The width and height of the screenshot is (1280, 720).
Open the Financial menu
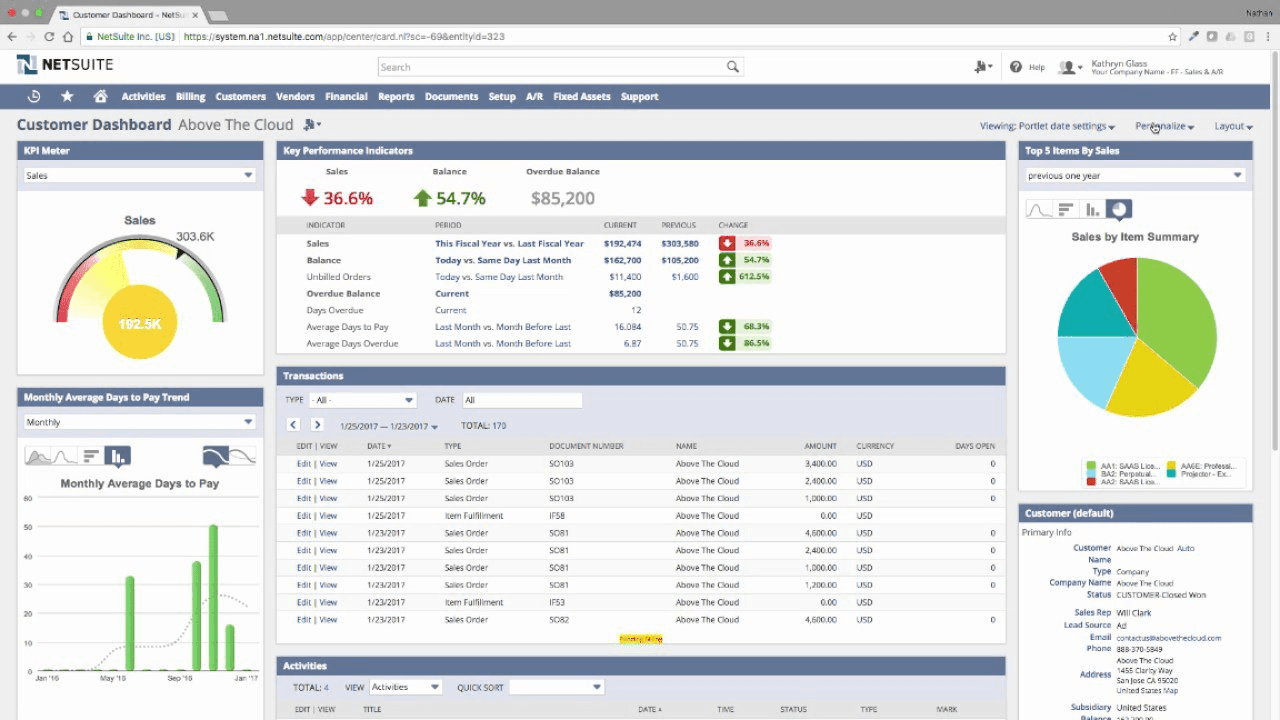346,97
